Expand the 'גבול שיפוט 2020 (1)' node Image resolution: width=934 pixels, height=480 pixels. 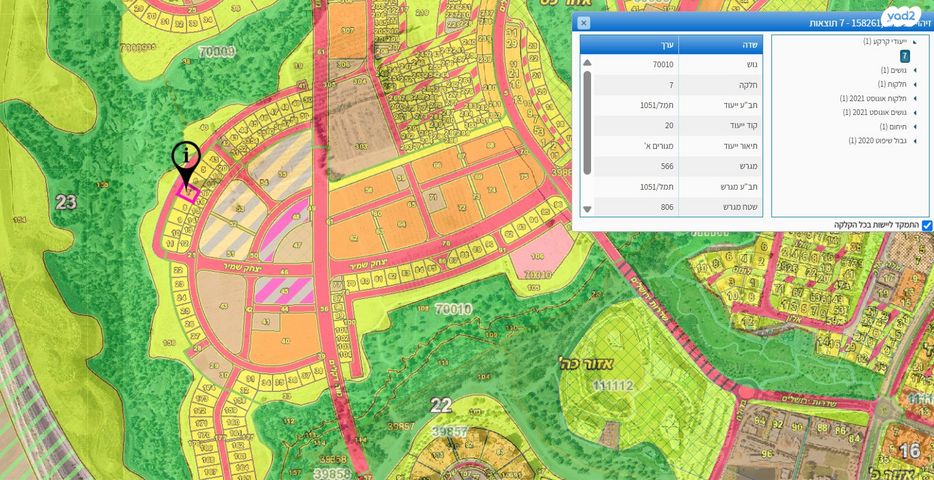[914, 141]
